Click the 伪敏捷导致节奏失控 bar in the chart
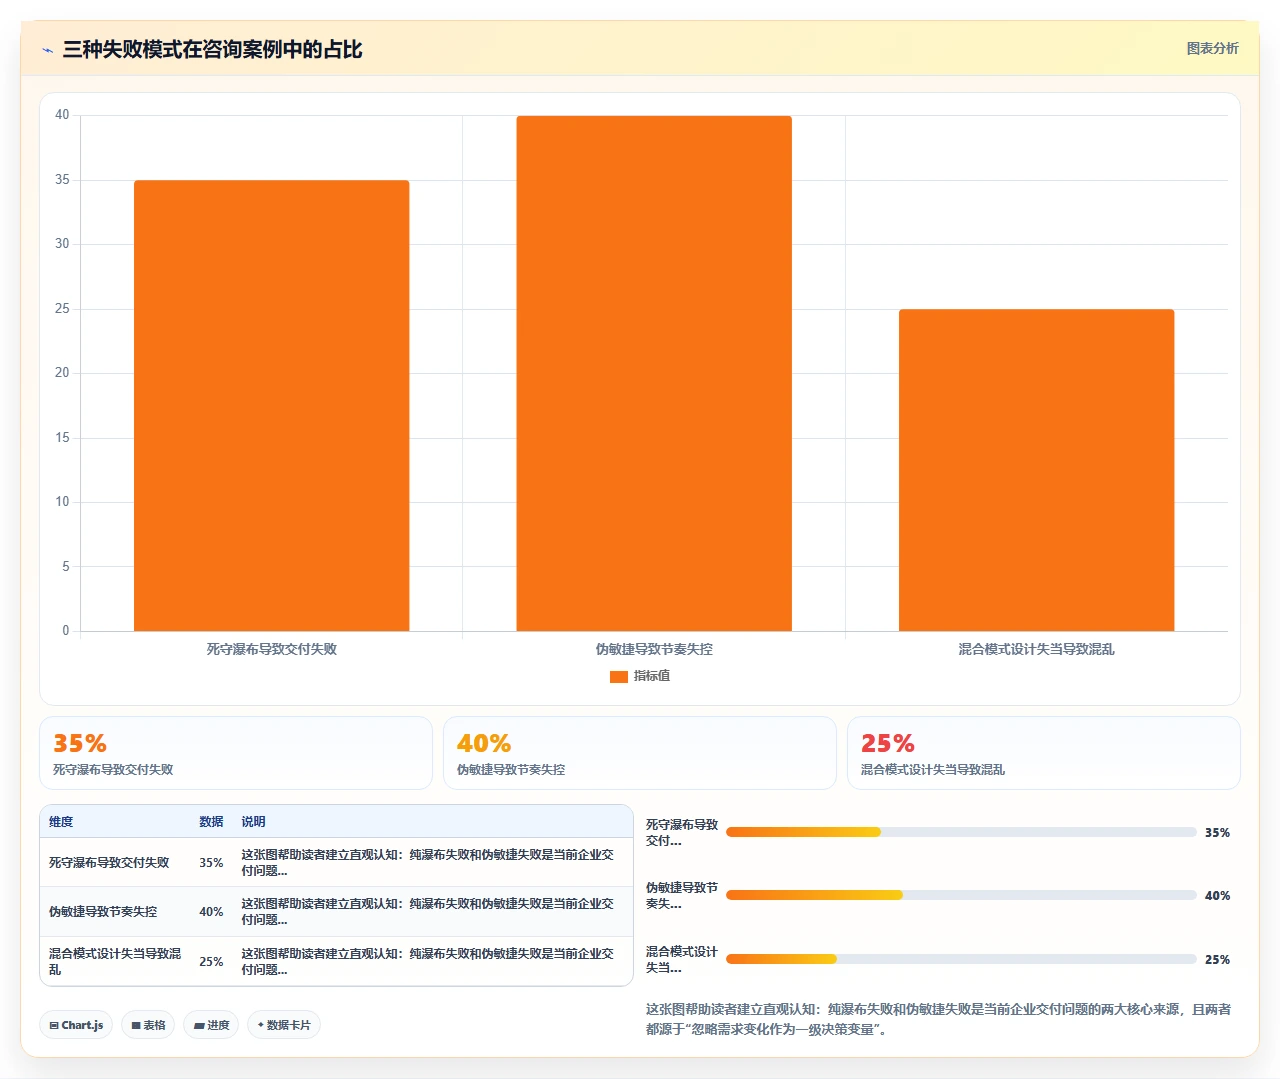This screenshot has height=1079, width=1280. coord(654,374)
